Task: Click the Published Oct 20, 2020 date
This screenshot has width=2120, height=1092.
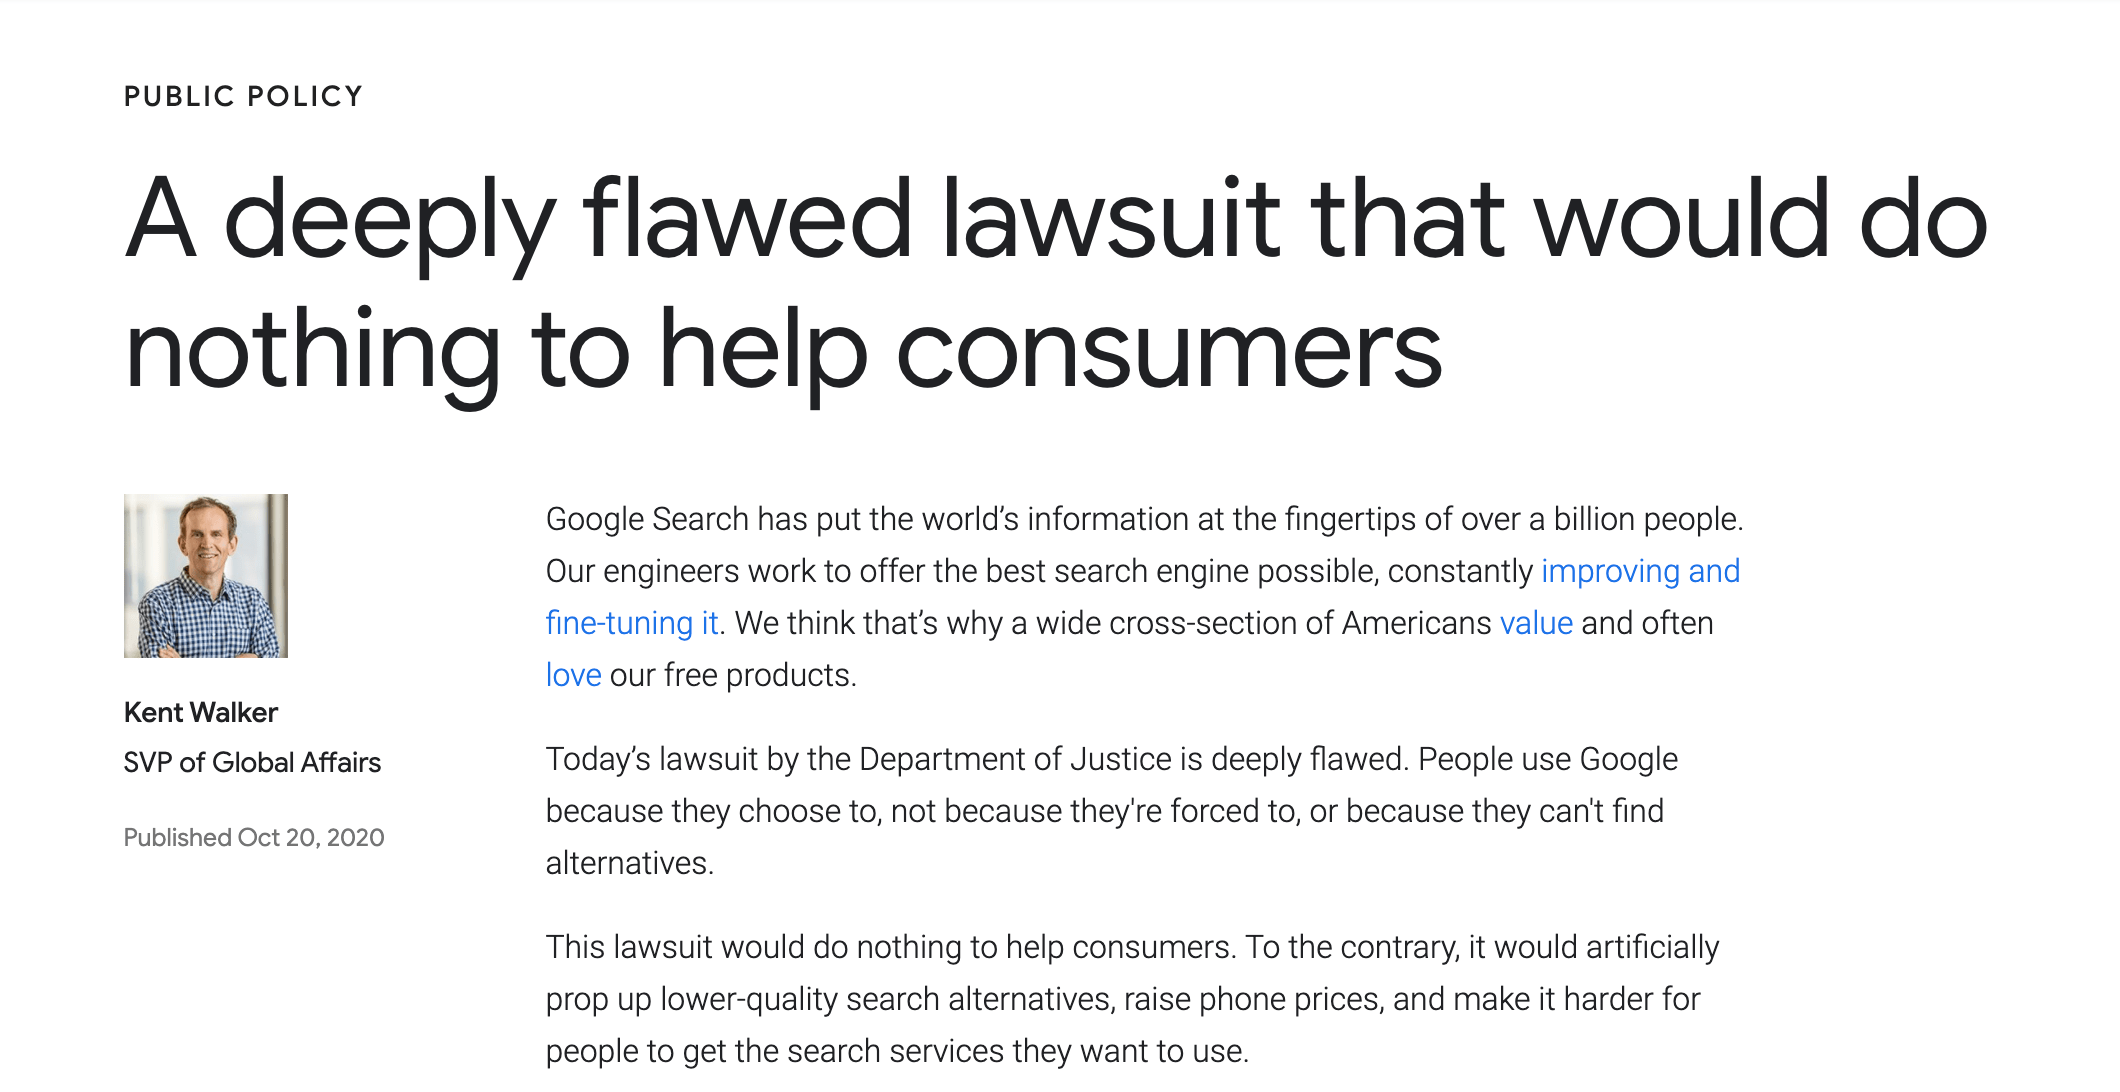Action: [x=254, y=837]
